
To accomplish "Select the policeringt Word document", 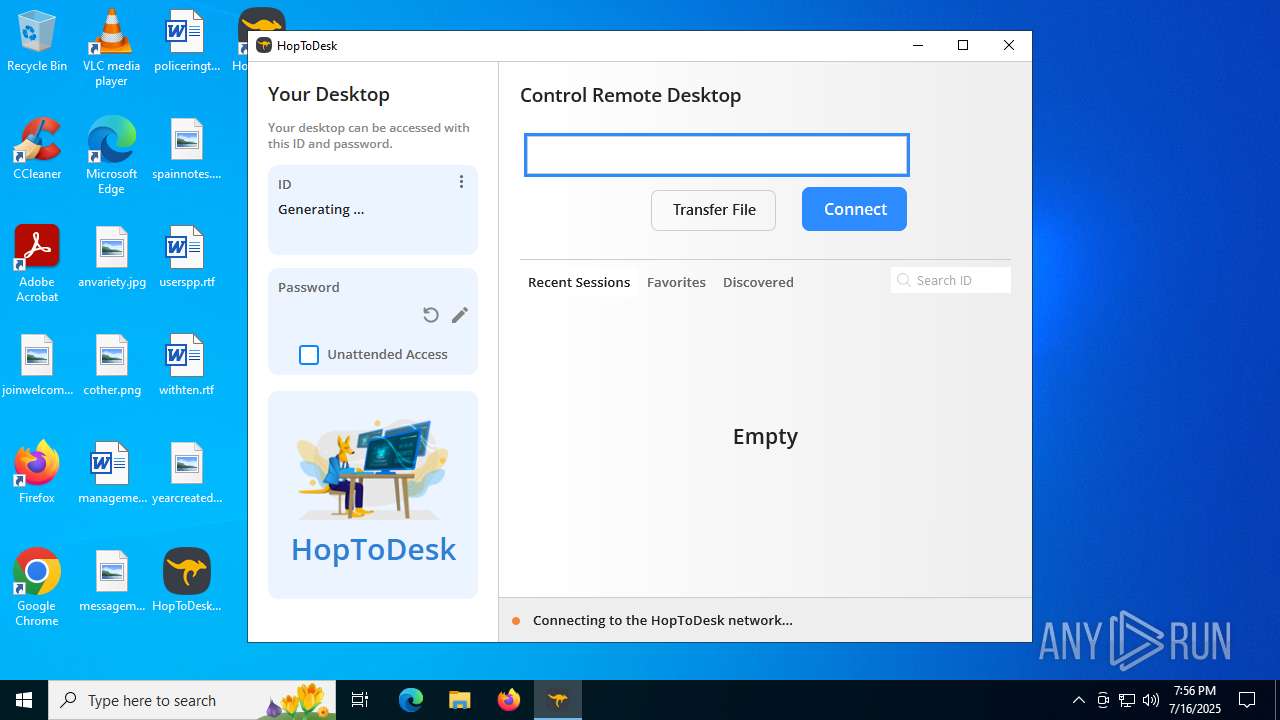I will [x=187, y=42].
